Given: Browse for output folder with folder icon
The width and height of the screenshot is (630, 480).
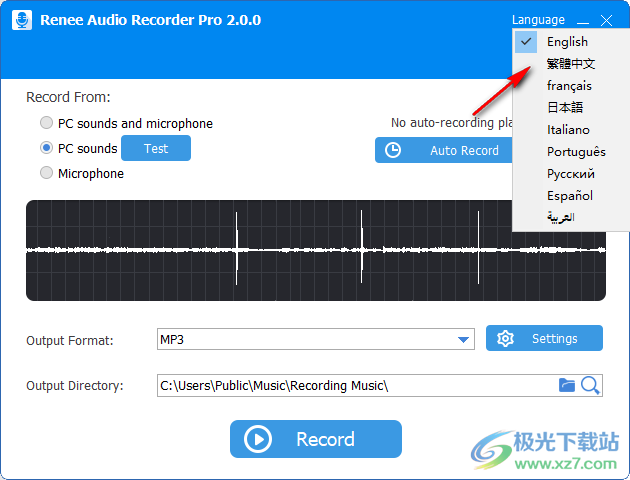Looking at the screenshot, I should (x=567, y=385).
